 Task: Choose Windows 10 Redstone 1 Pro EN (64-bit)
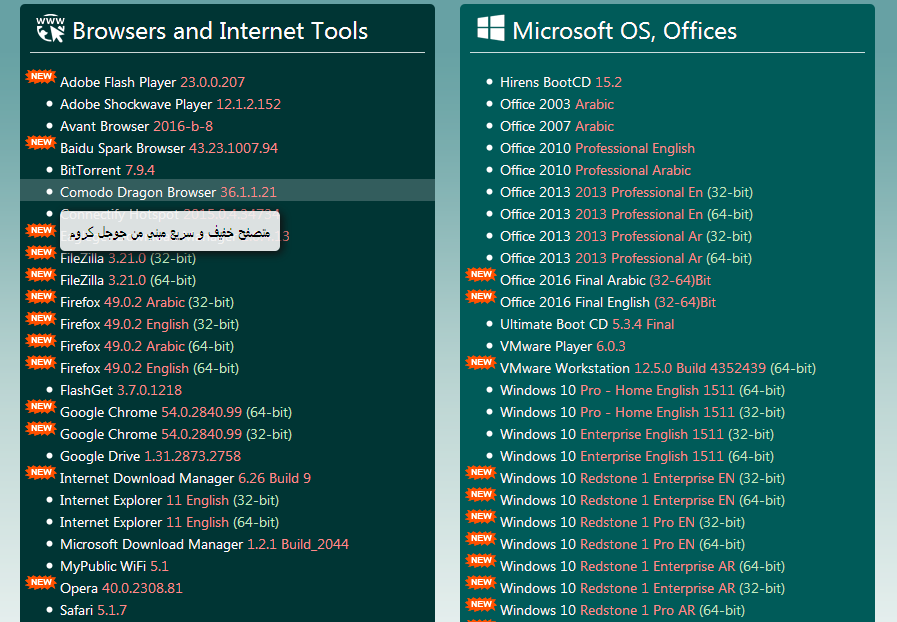point(622,544)
